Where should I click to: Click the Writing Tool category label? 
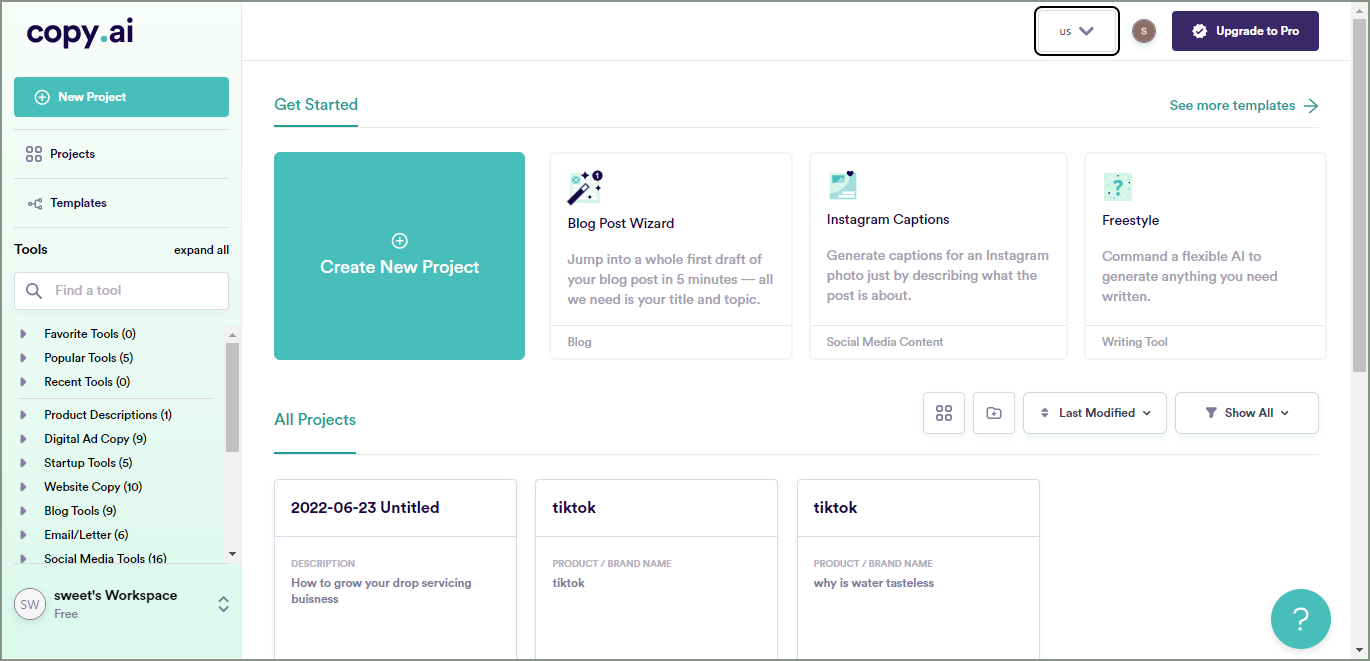(x=1135, y=342)
